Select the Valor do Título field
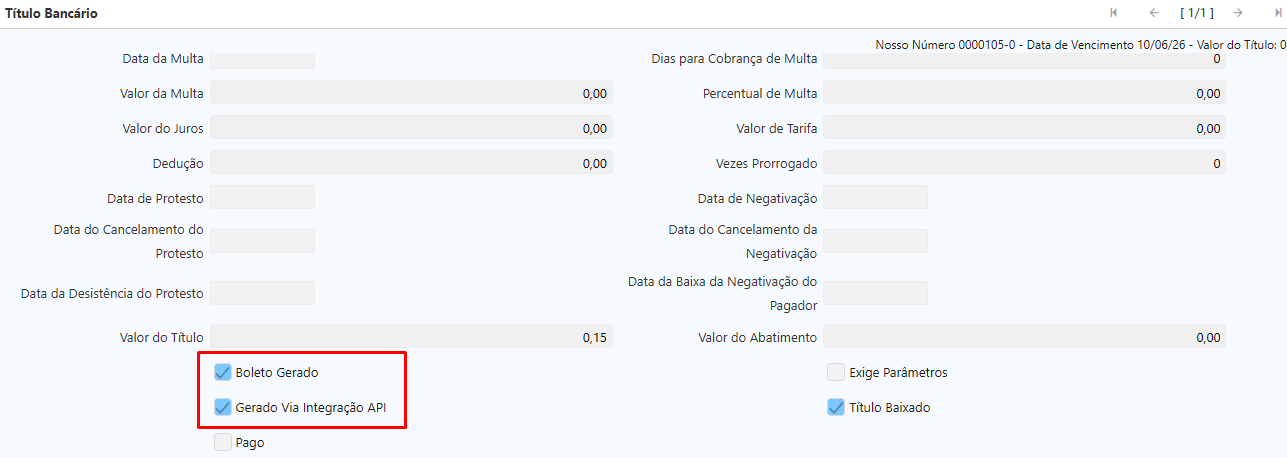The height and width of the screenshot is (458, 1287). (x=411, y=337)
